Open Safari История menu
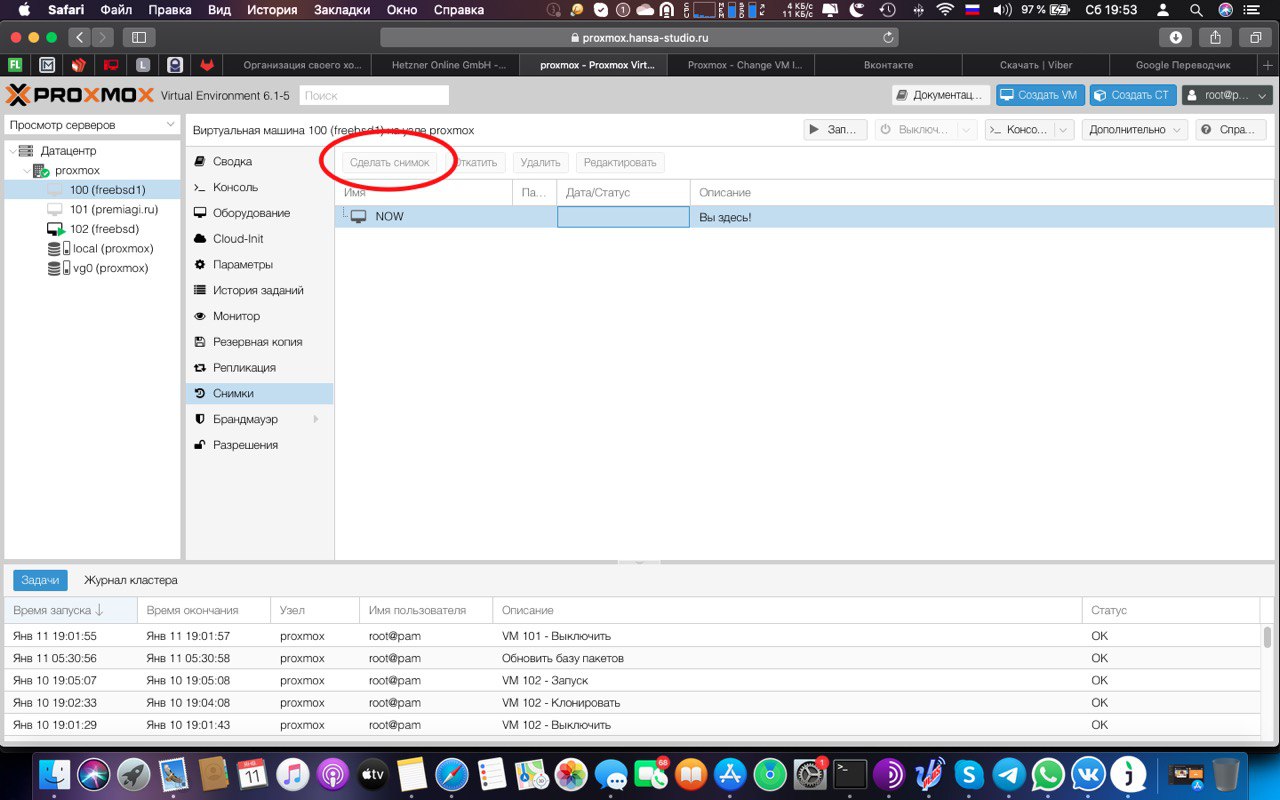The width and height of the screenshot is (1280, 800). pos(273,10)
